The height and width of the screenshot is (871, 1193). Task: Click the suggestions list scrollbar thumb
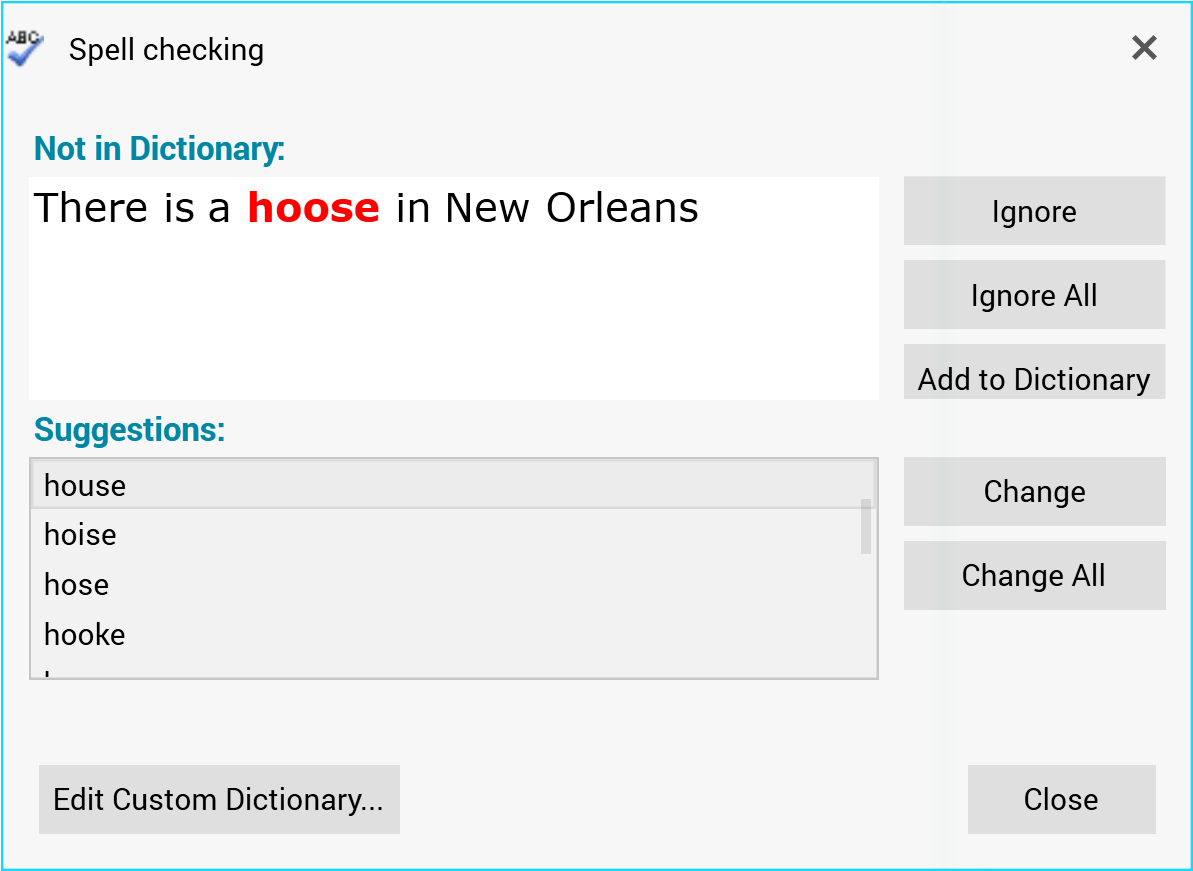coord(866,526)
